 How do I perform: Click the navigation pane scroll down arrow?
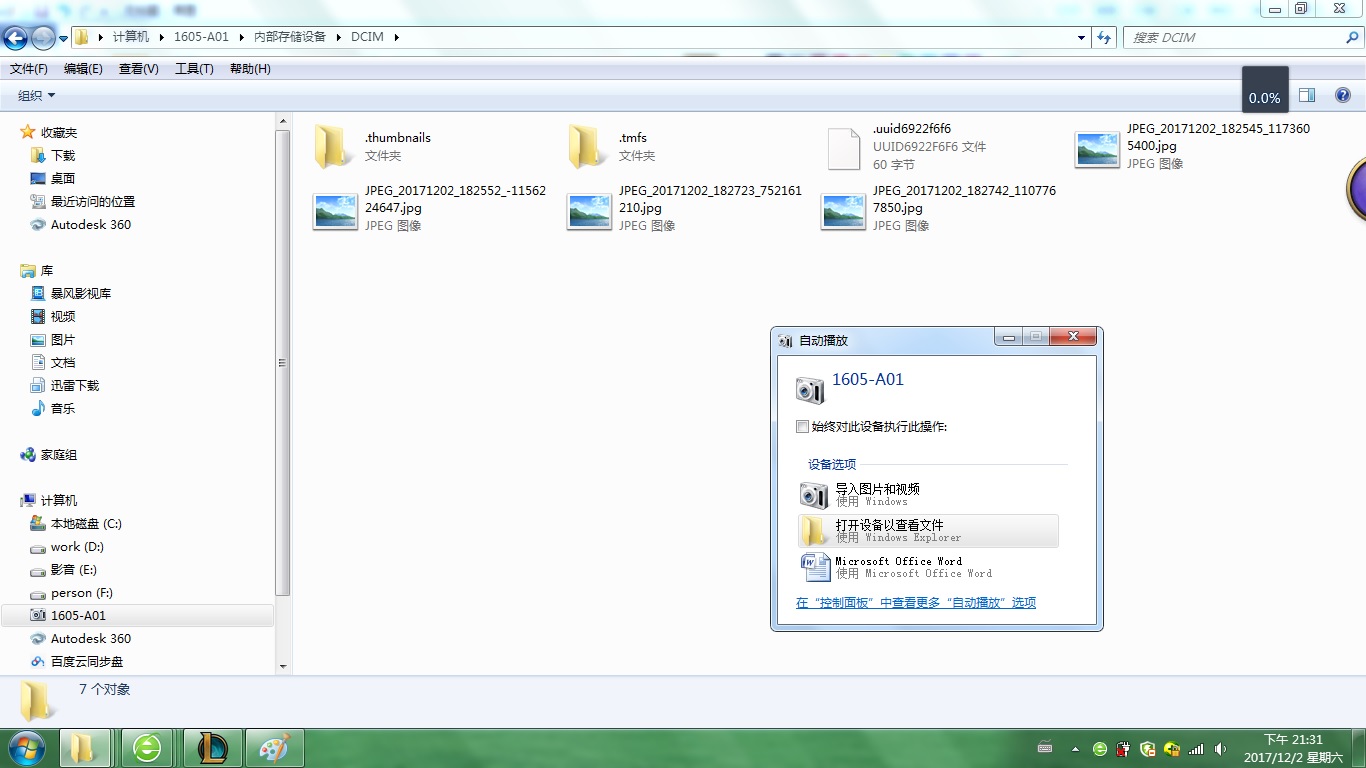[x=283, y=666]
